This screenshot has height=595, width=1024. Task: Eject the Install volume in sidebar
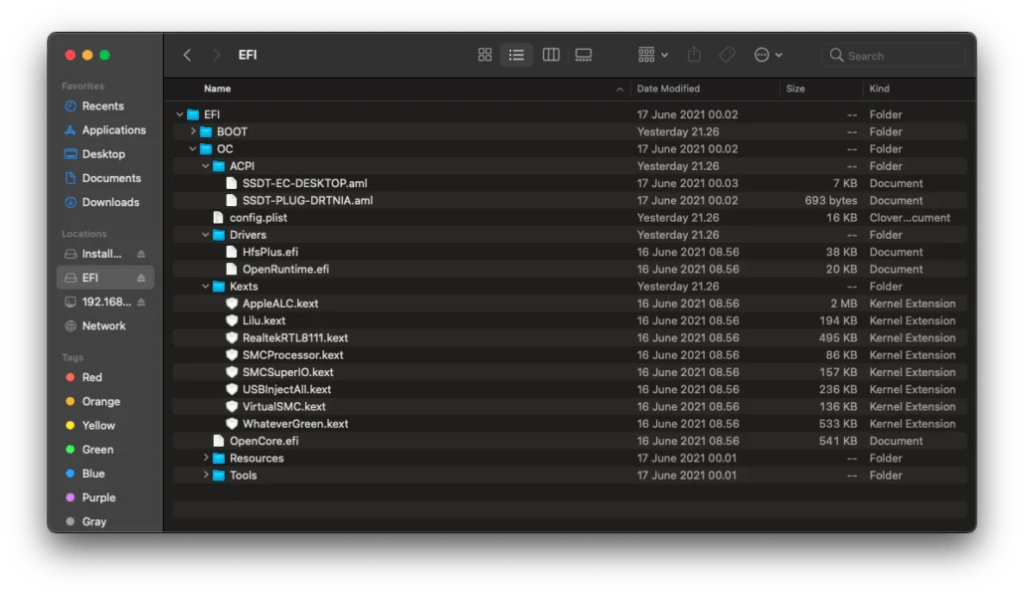pyautogui.click(x=141, y=254)
